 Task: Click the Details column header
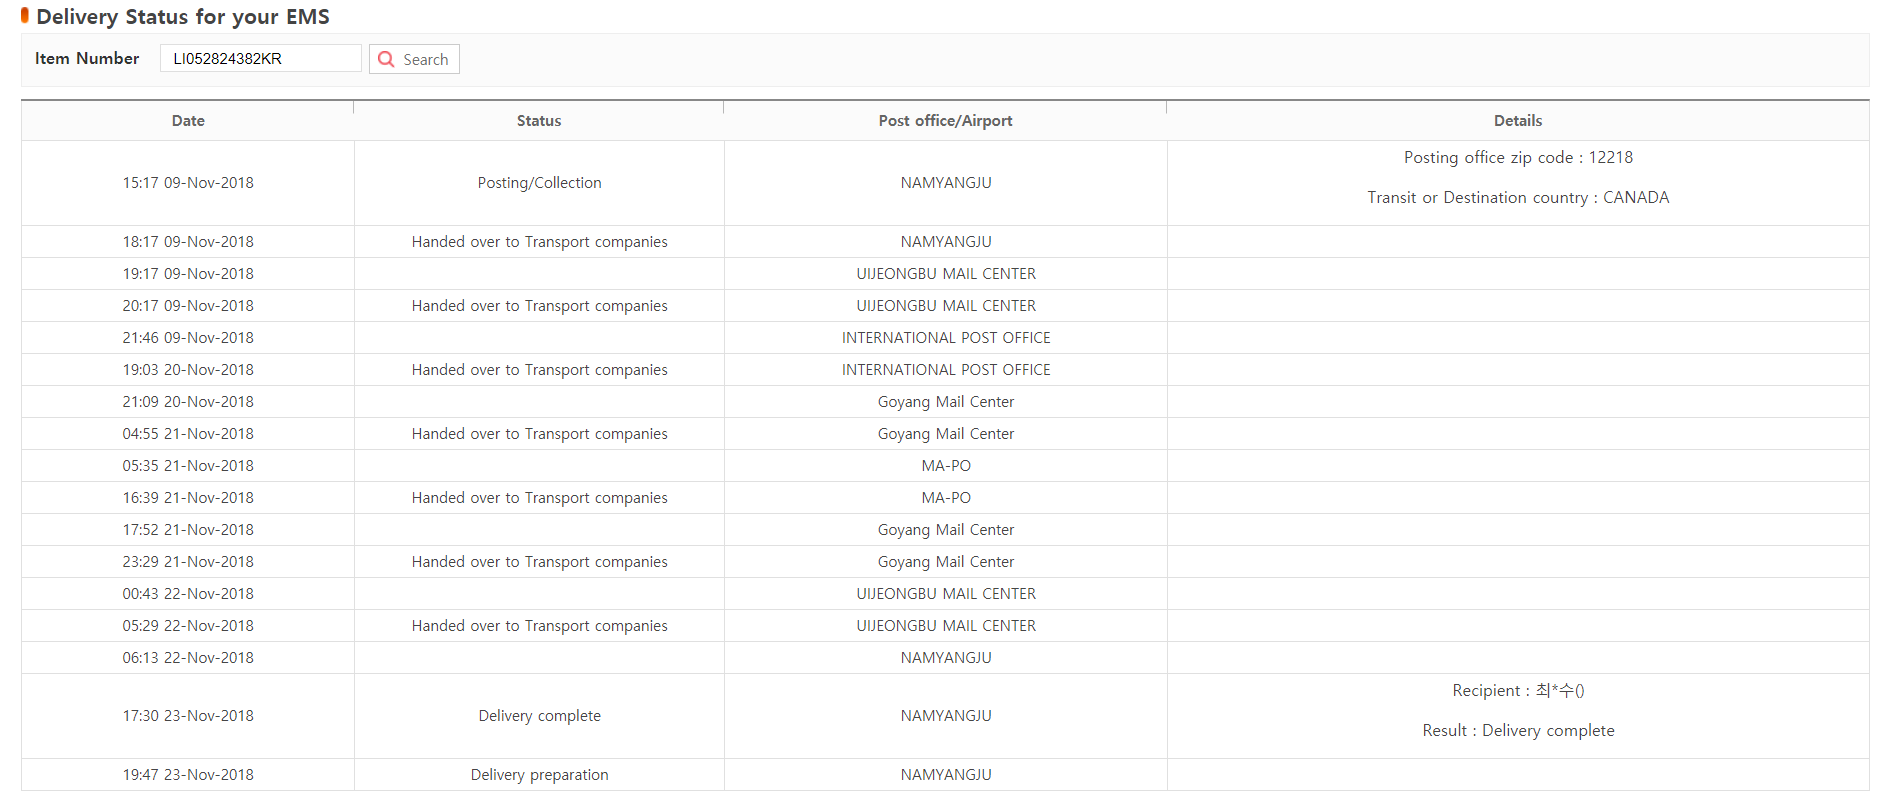(x=1518, y=121)
